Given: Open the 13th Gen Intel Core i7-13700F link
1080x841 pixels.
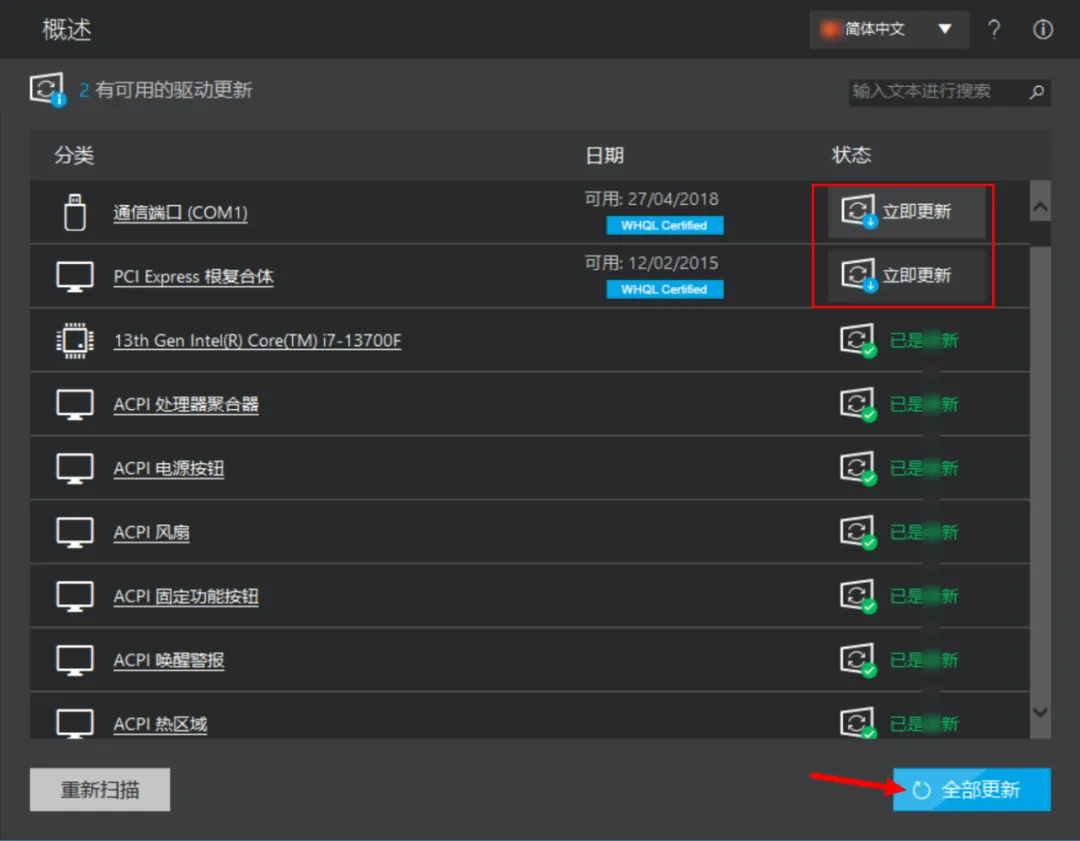Looking at the screenshot, I should point(258,340).
